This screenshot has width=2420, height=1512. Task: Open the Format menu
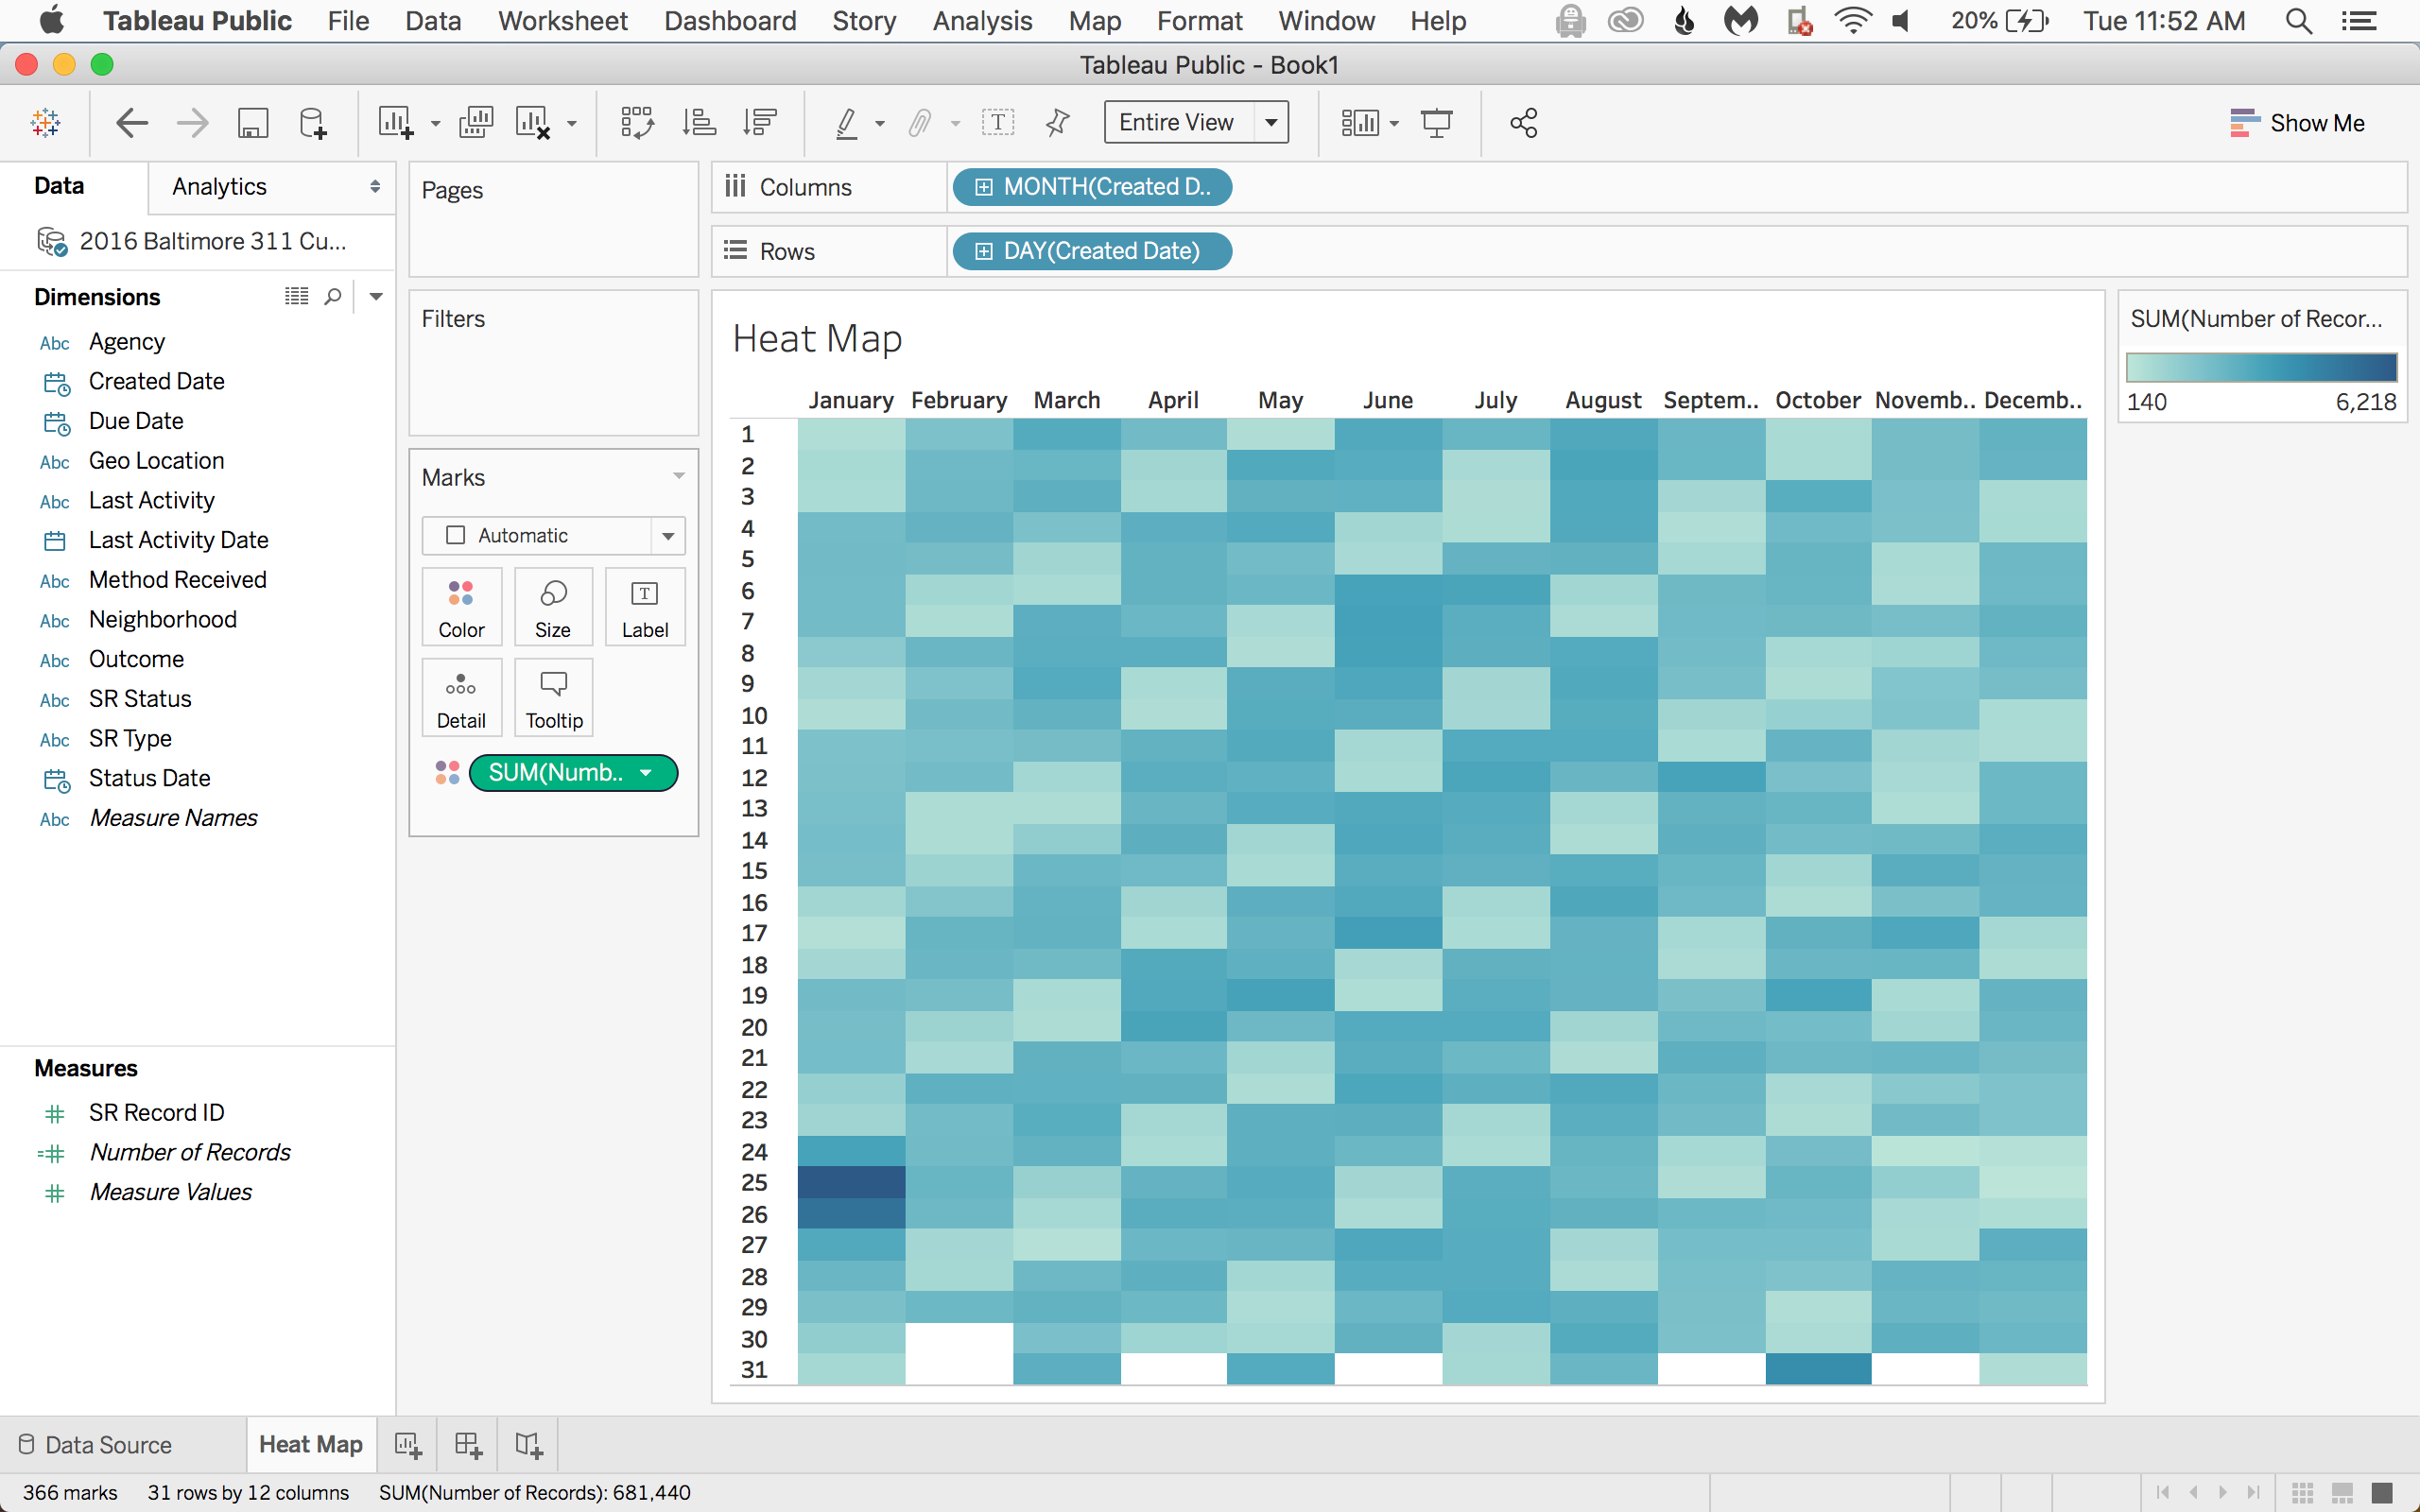tap(1199, 21)
